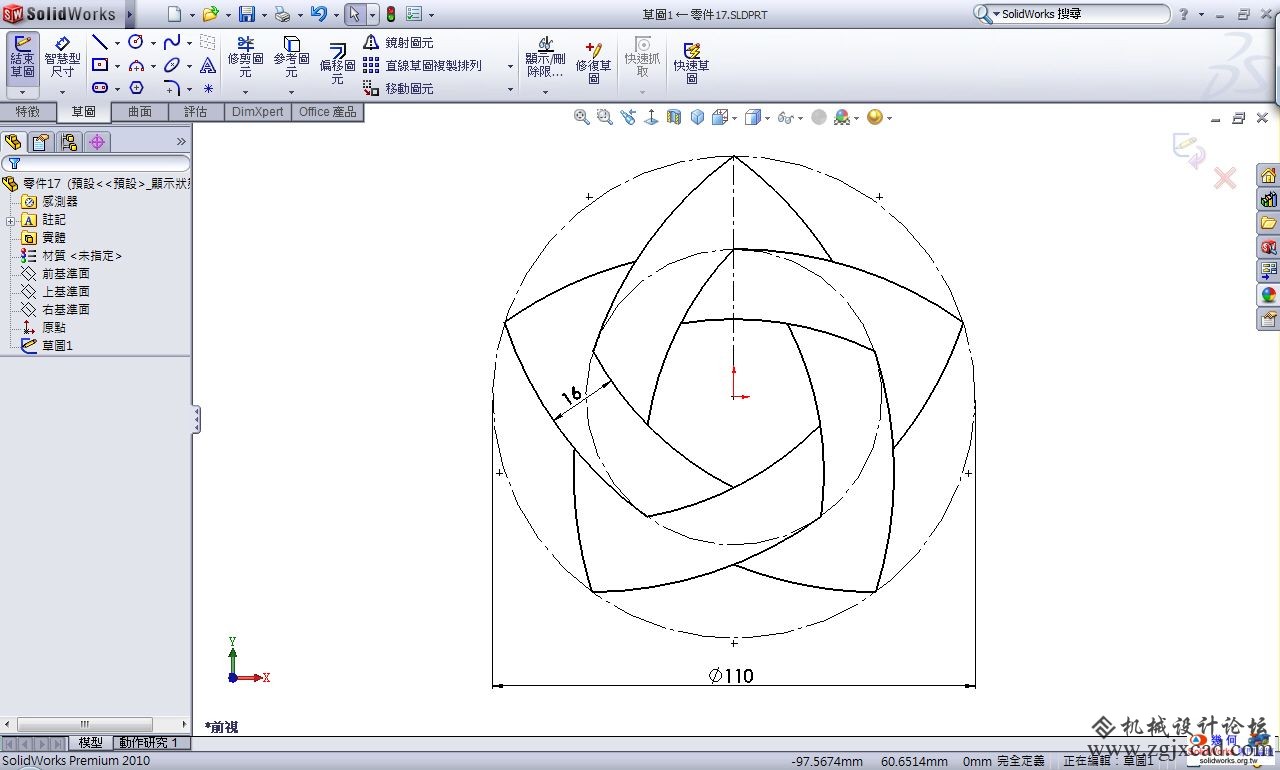Click the Rebuild traffic light icon
1280x770 pixels.
point(390,14)
